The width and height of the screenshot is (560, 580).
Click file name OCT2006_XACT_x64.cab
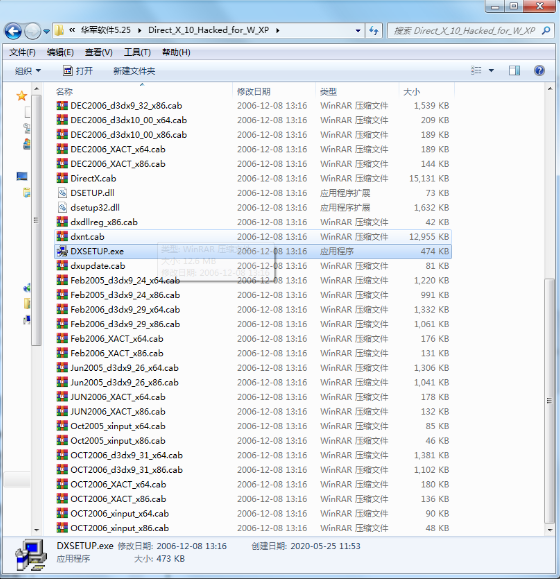pyautogui.click(x=118, y=485)
